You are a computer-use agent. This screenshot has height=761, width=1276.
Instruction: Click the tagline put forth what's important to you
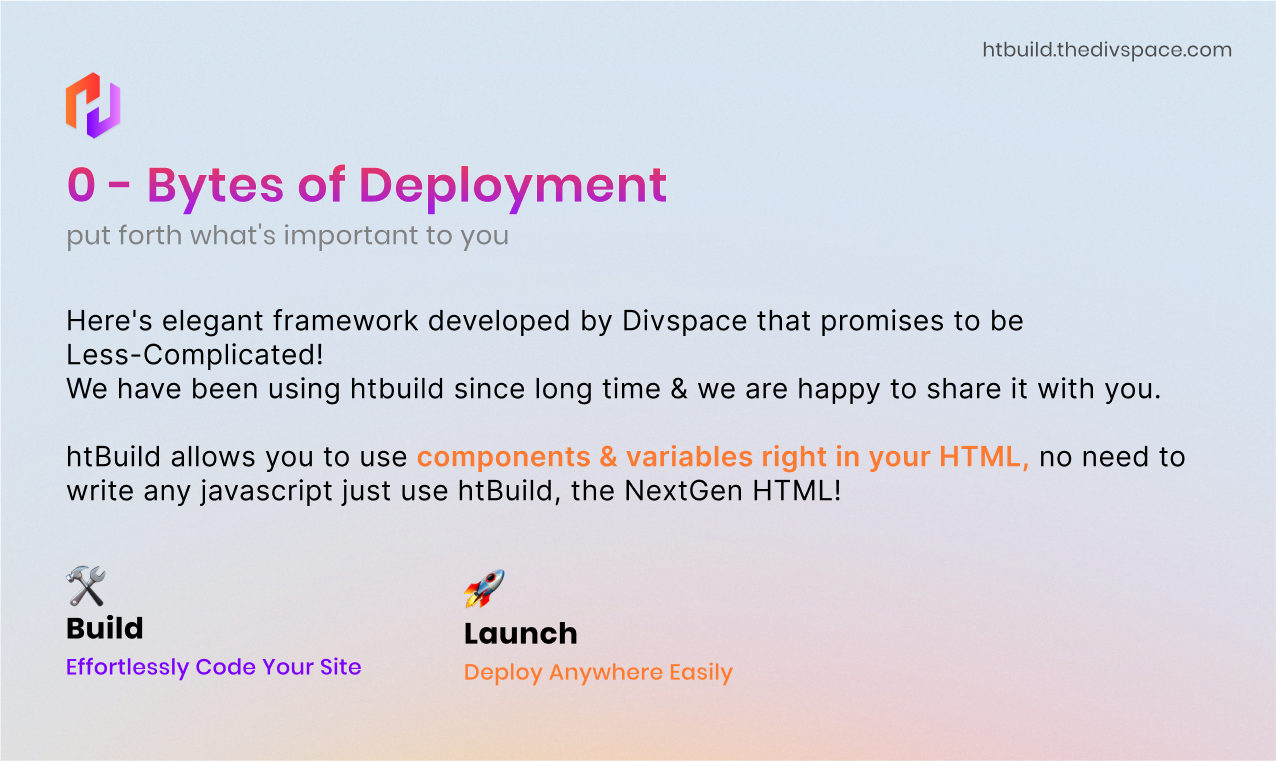point(288,235)
